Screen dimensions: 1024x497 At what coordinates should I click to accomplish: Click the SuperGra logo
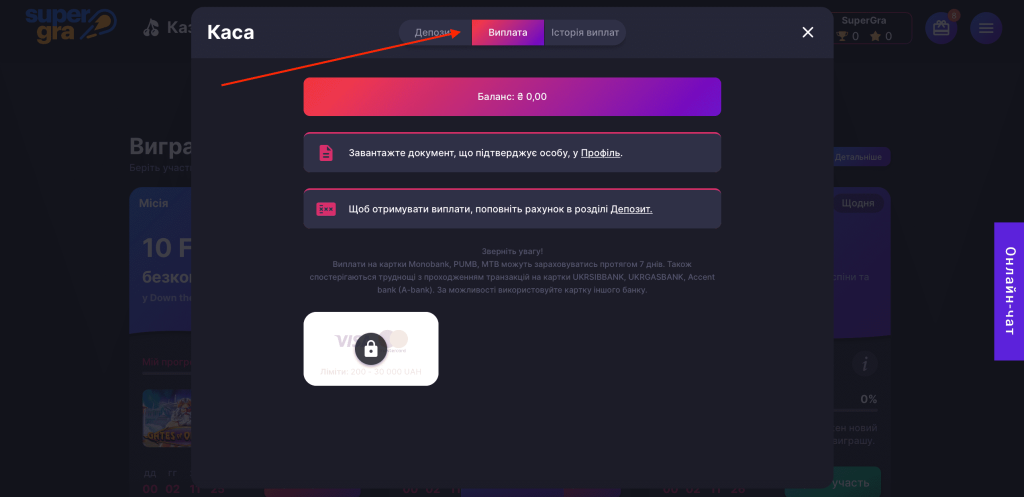click(x=70, y=25)
